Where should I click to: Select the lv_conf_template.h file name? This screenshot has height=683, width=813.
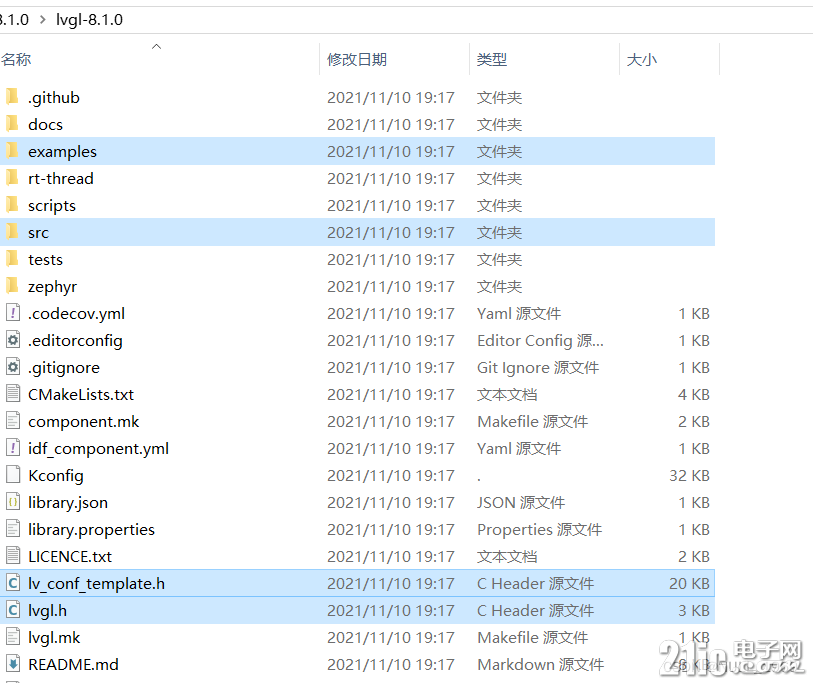[x=96, y=583]
